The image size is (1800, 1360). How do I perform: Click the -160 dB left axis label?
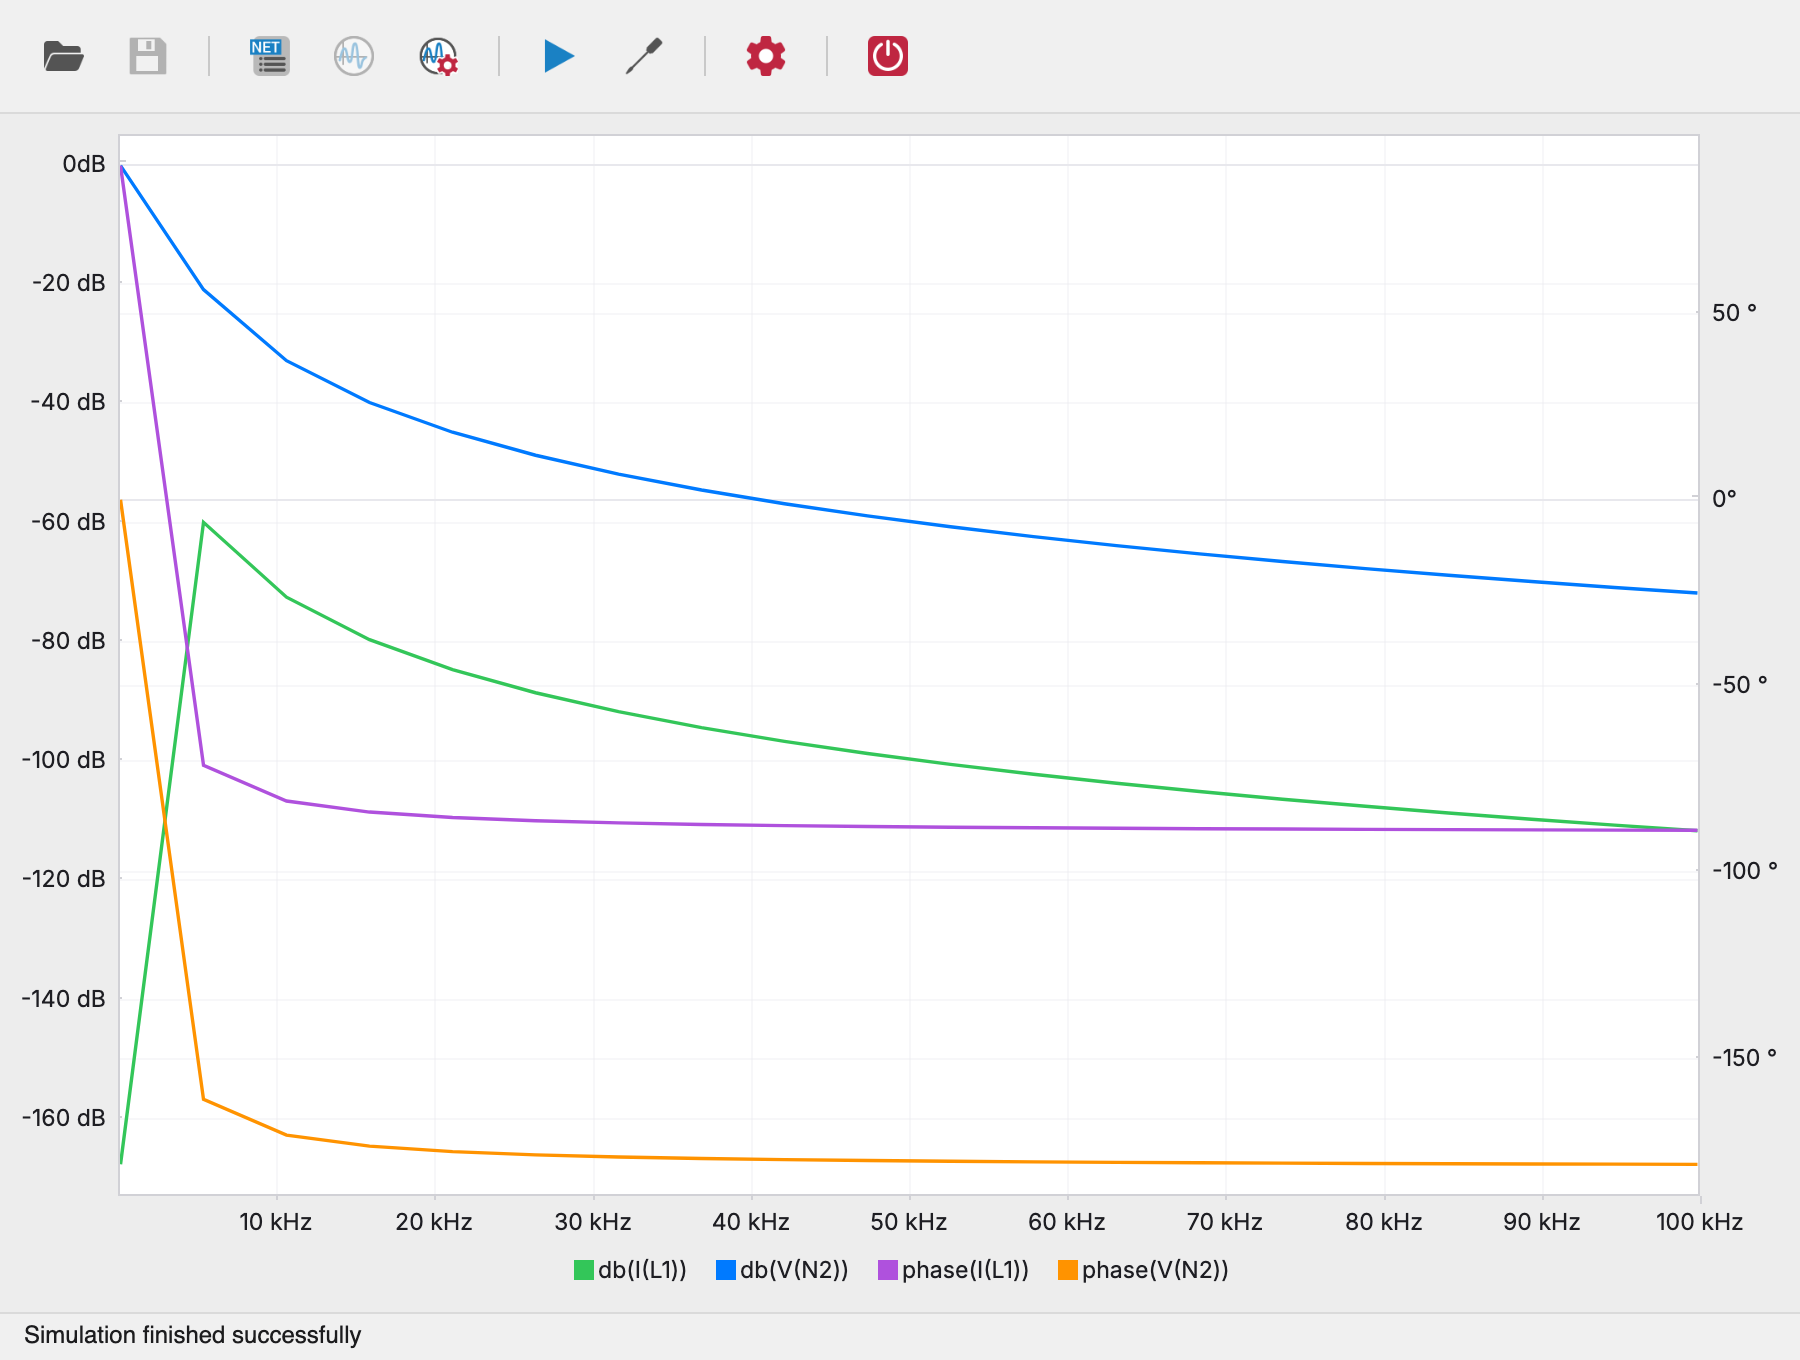point(63,1118)
